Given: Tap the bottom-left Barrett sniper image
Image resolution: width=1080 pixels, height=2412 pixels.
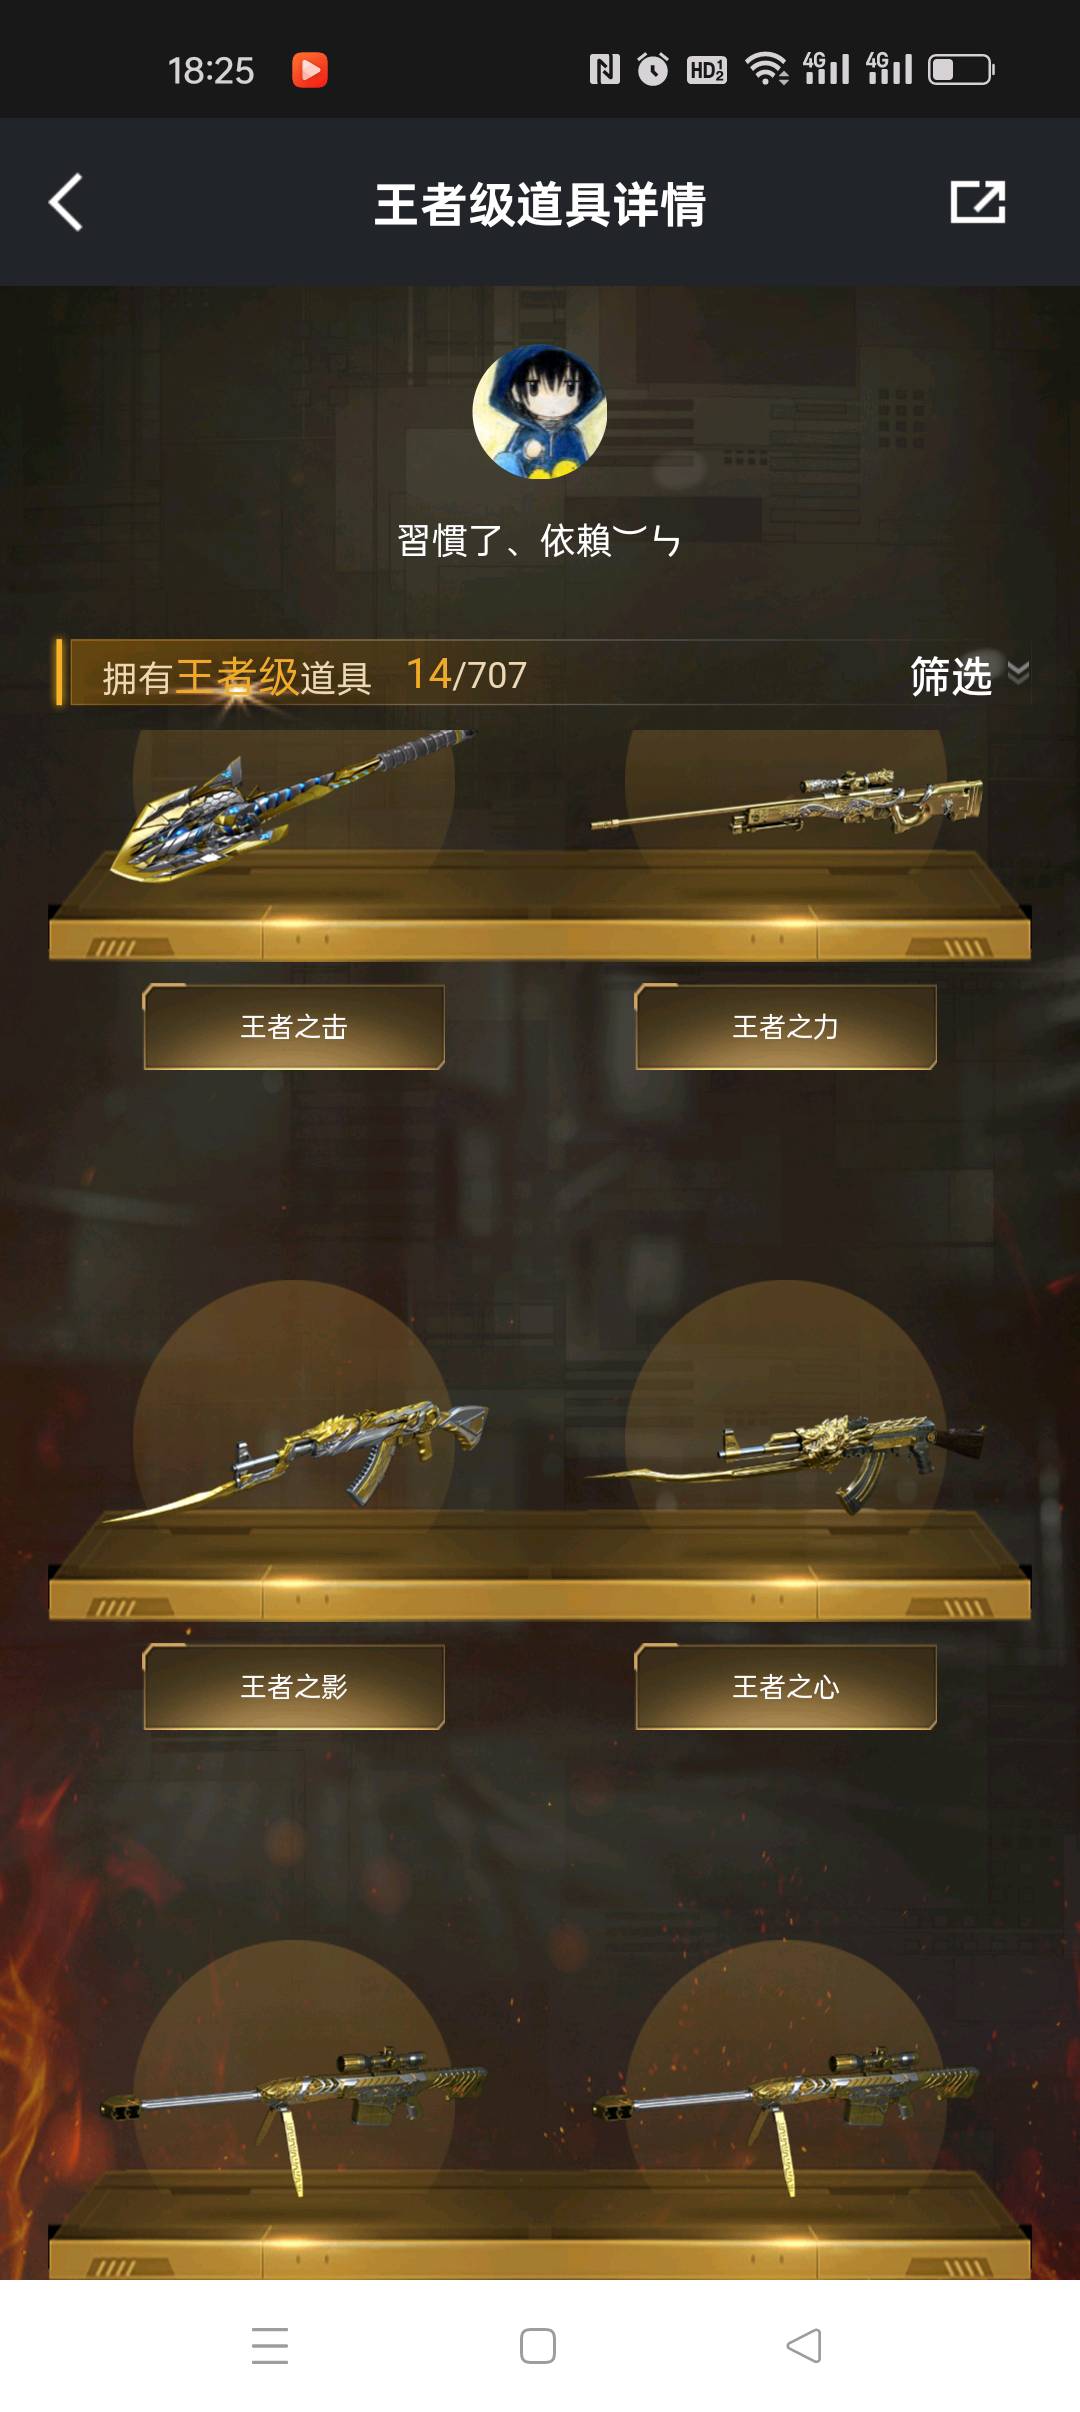Looking at the screenshot, I should [x=292, y=2118].
